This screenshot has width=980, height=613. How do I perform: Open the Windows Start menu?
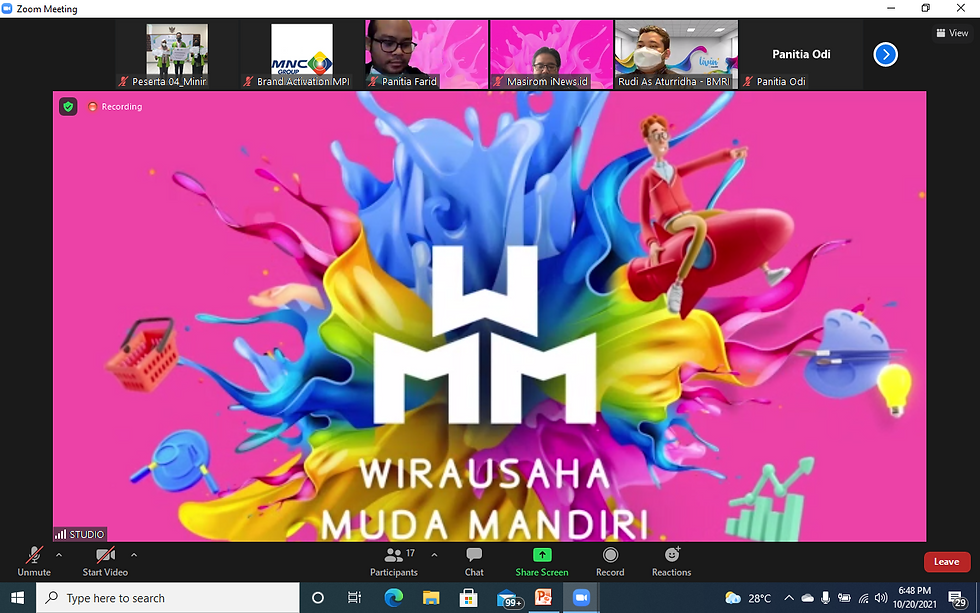[x=18, y=598]
